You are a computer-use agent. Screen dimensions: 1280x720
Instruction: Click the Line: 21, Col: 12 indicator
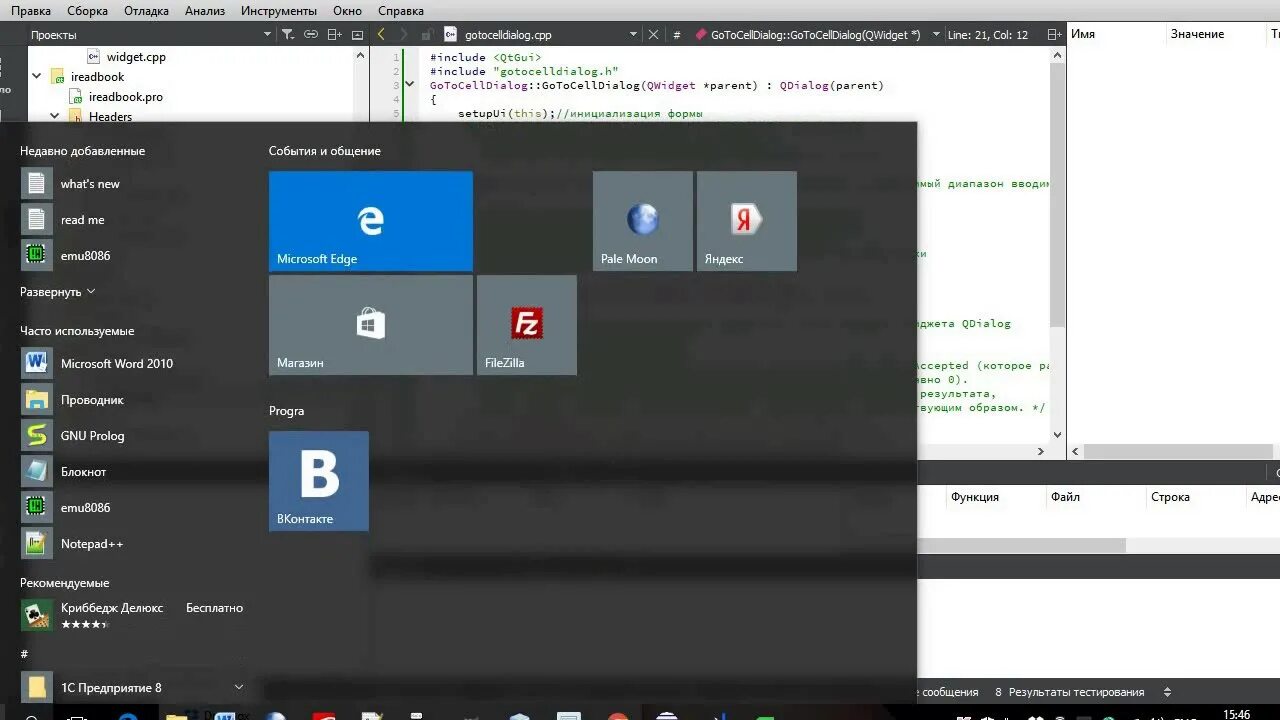pyautogui.click(x=987, y=34)
